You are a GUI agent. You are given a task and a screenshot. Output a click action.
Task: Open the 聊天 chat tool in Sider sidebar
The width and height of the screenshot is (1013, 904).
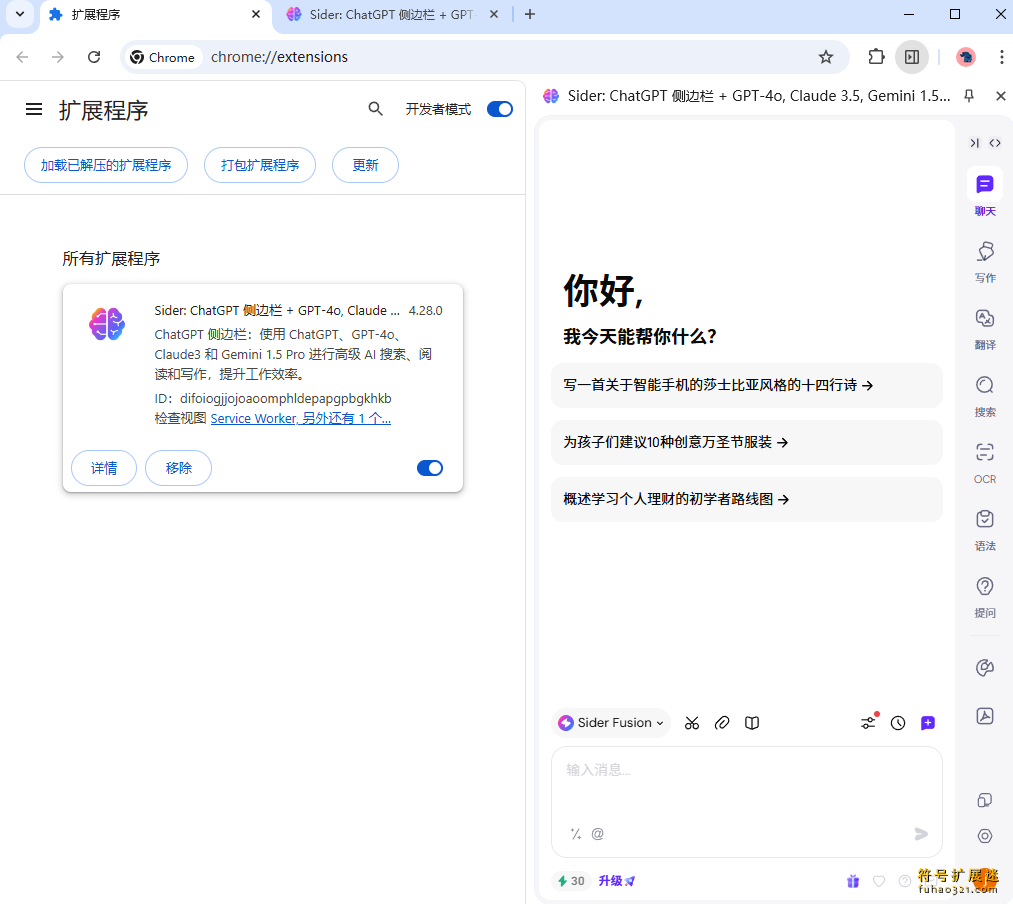tap(985, 193)
